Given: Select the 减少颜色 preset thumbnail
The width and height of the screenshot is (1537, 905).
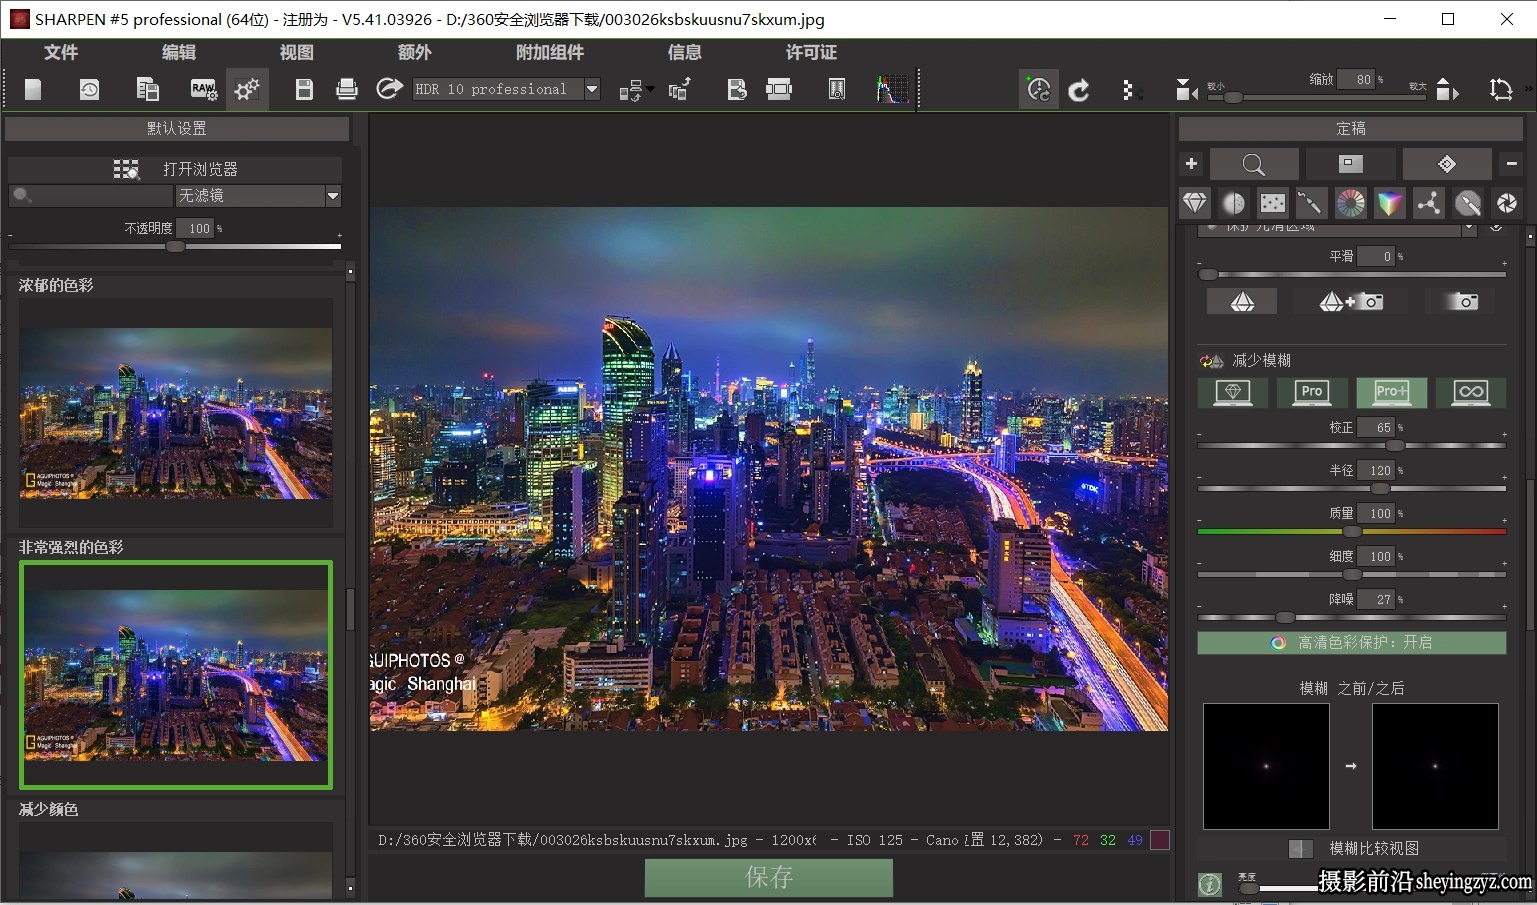Looking at the screenshot, I should pos(176,860).
